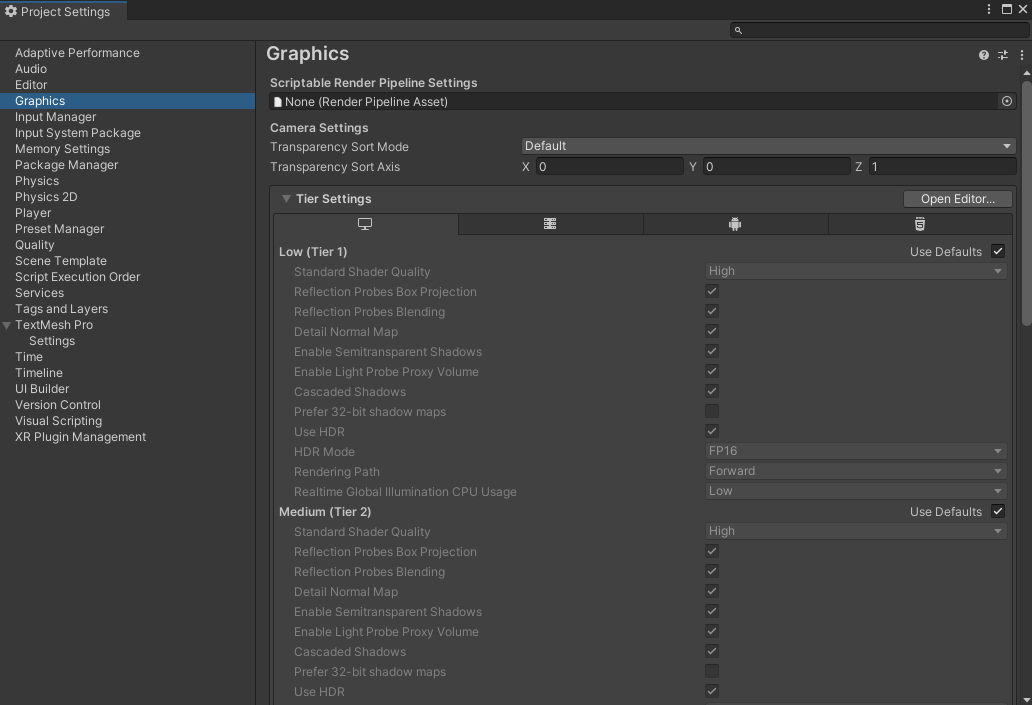Open Tier 2 Standard Shader Quality dropdown

click(x=856, y=531)
